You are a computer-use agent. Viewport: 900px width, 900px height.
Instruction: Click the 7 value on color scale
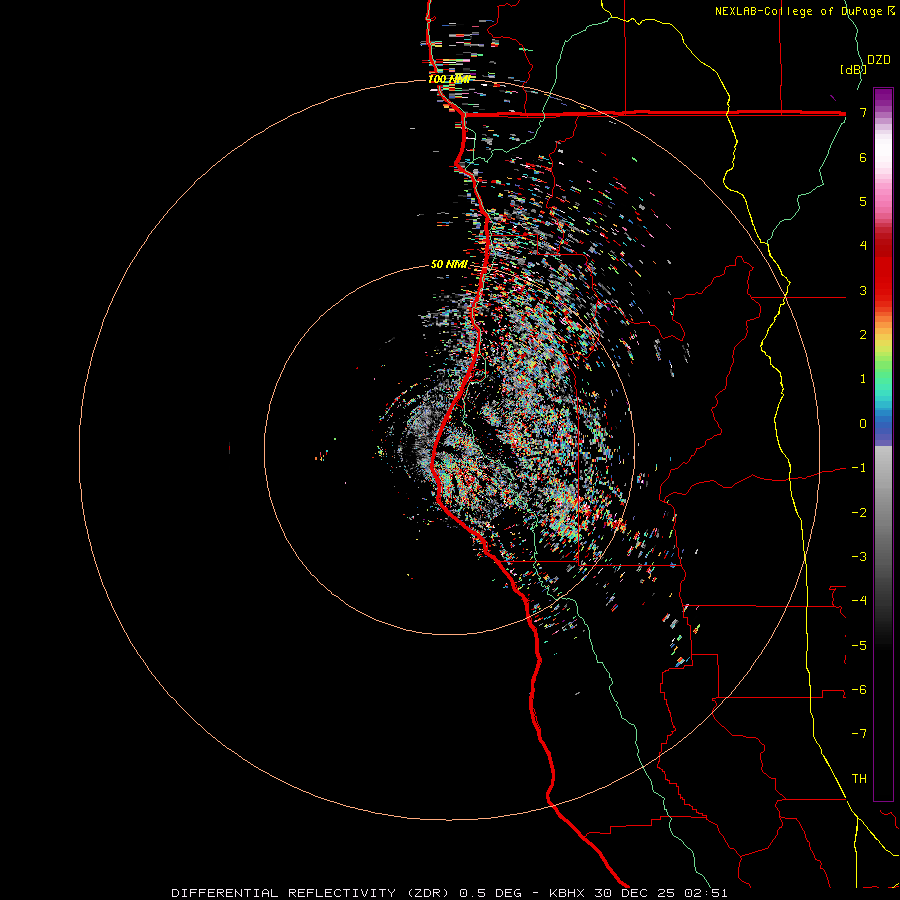click(863, 112)
